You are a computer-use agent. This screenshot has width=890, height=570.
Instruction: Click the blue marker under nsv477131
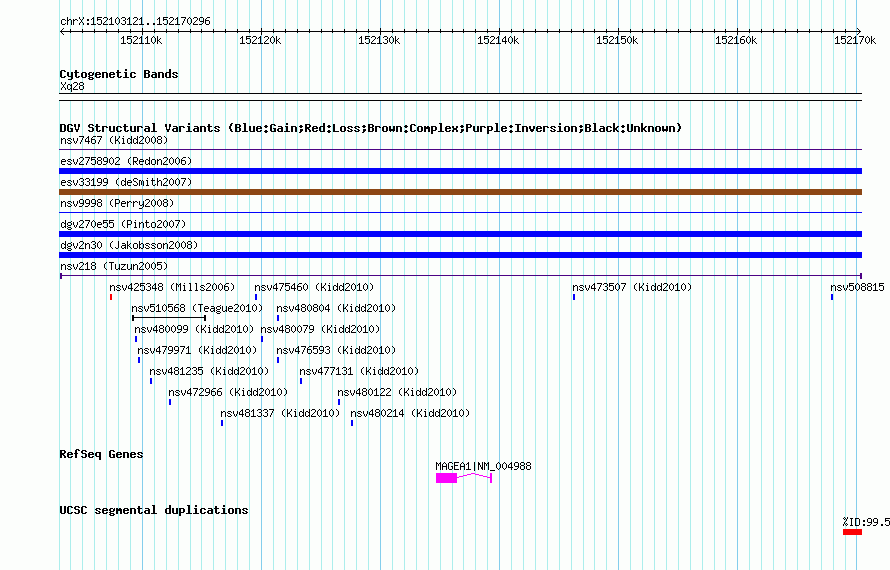[301, 381]
